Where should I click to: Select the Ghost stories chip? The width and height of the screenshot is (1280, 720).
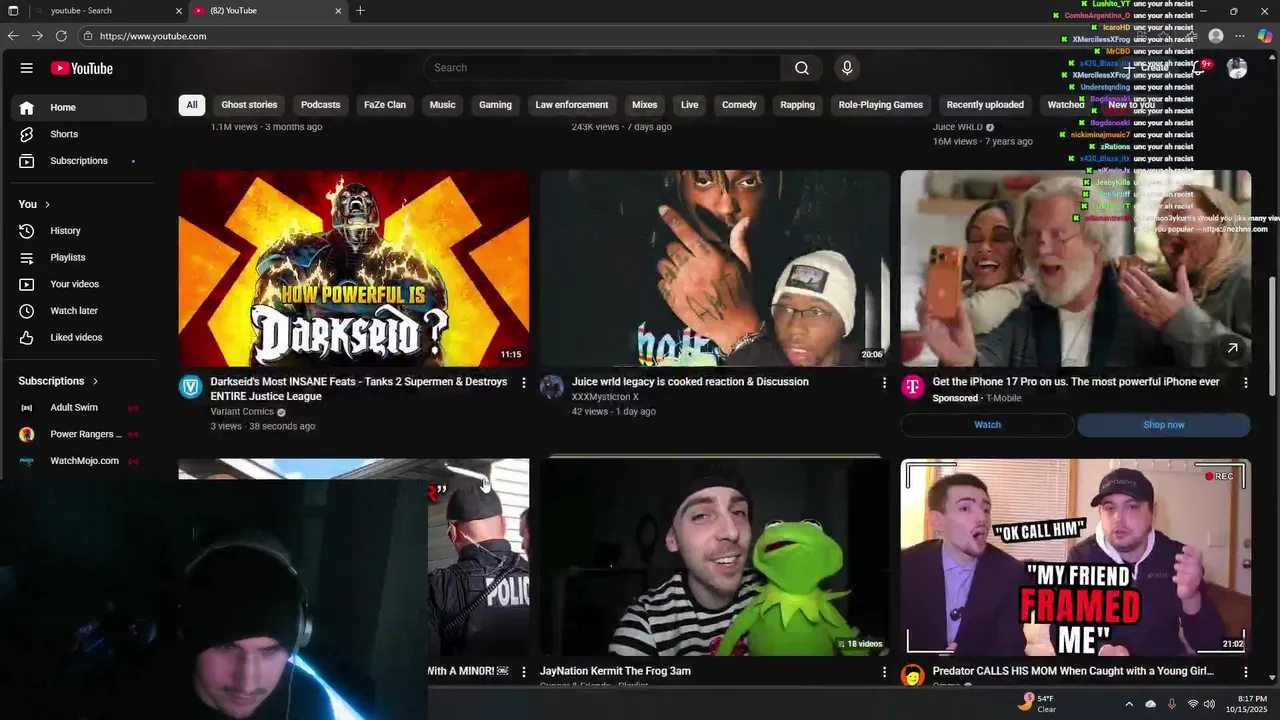tap(249, 105)
